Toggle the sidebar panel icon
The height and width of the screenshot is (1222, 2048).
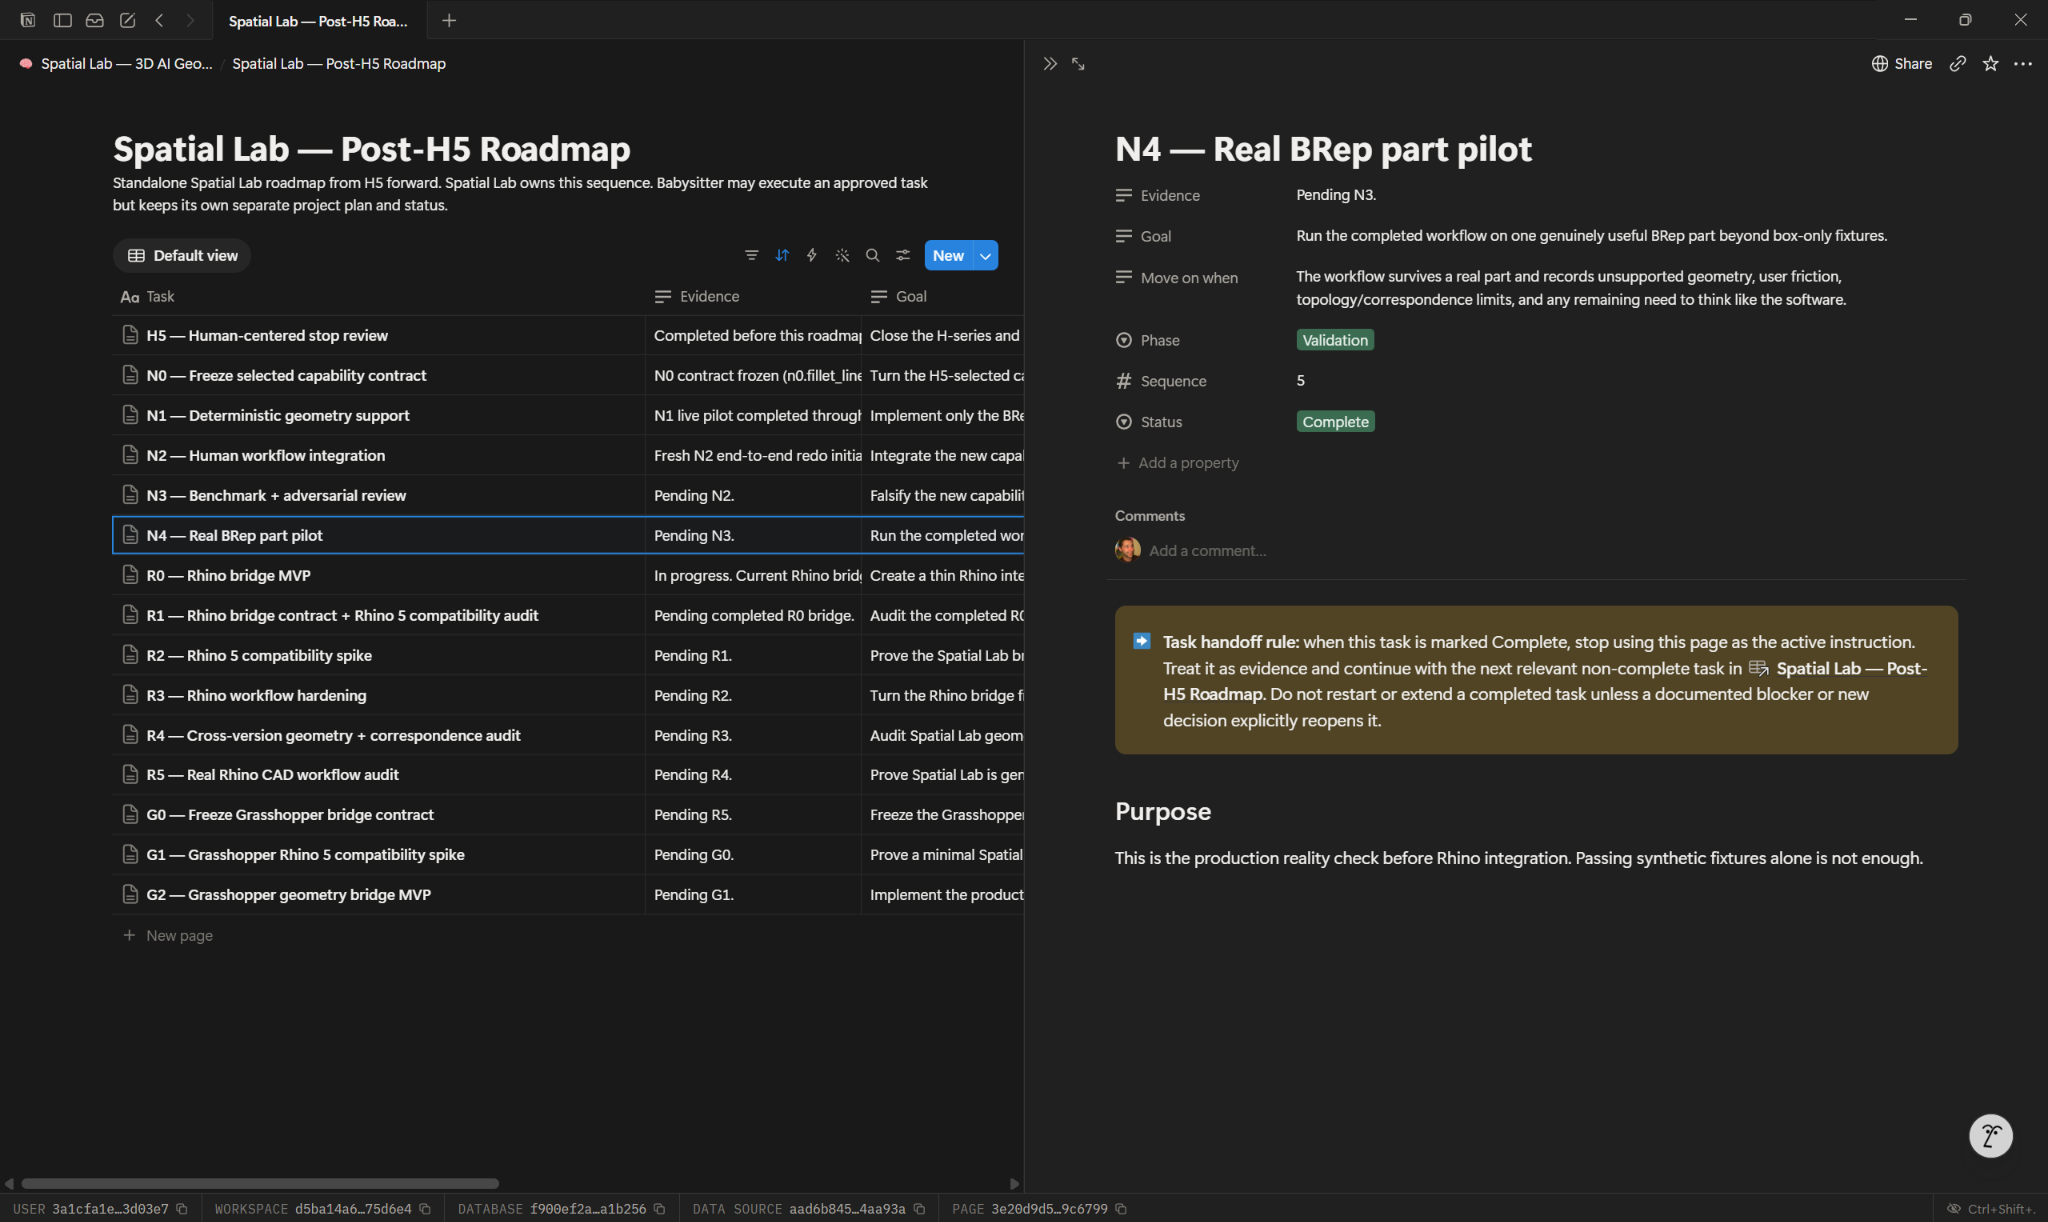pyautogui.click(x=62, y=20)
